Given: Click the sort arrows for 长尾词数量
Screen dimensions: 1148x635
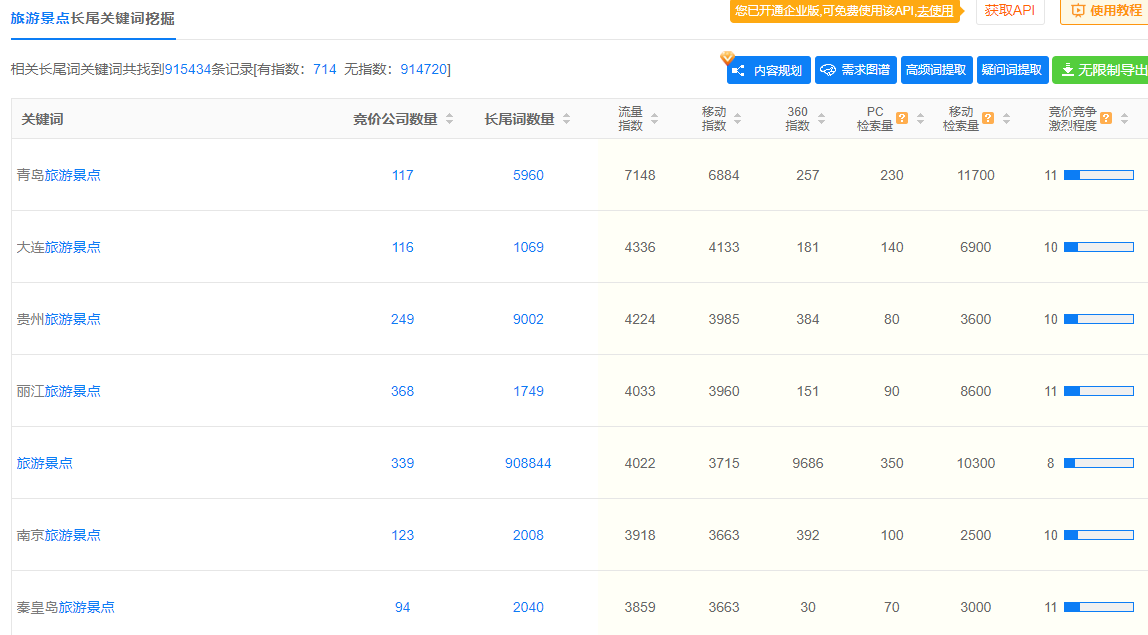Looking at the screenshot, I should (x=566, y=119).
